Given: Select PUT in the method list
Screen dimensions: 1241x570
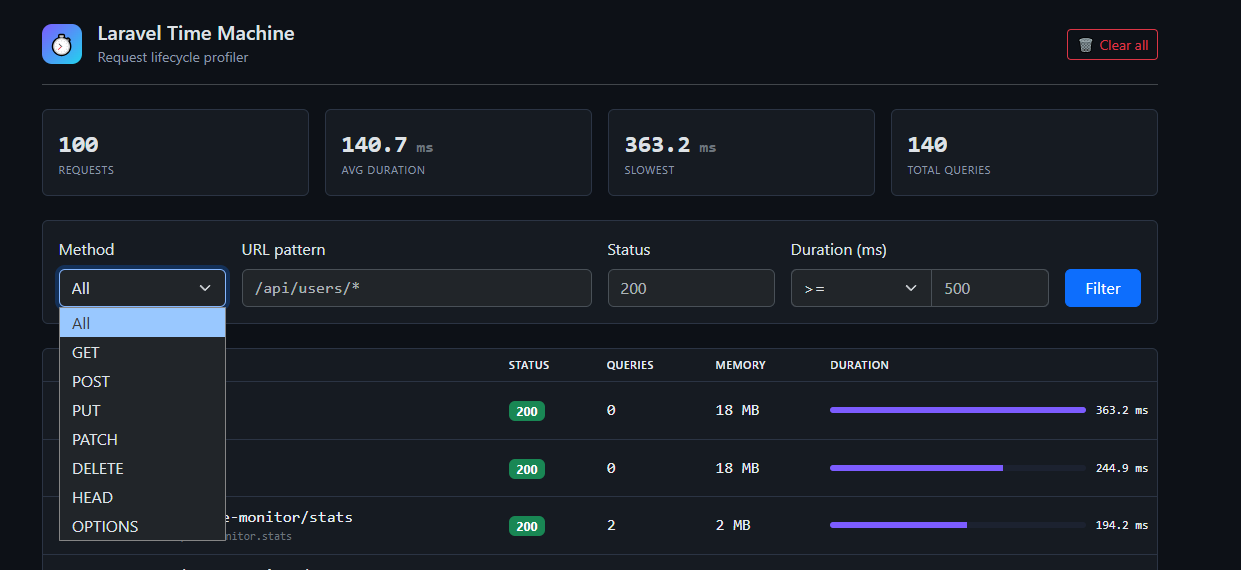Looking at the screenshot, I should click(142, 410).
